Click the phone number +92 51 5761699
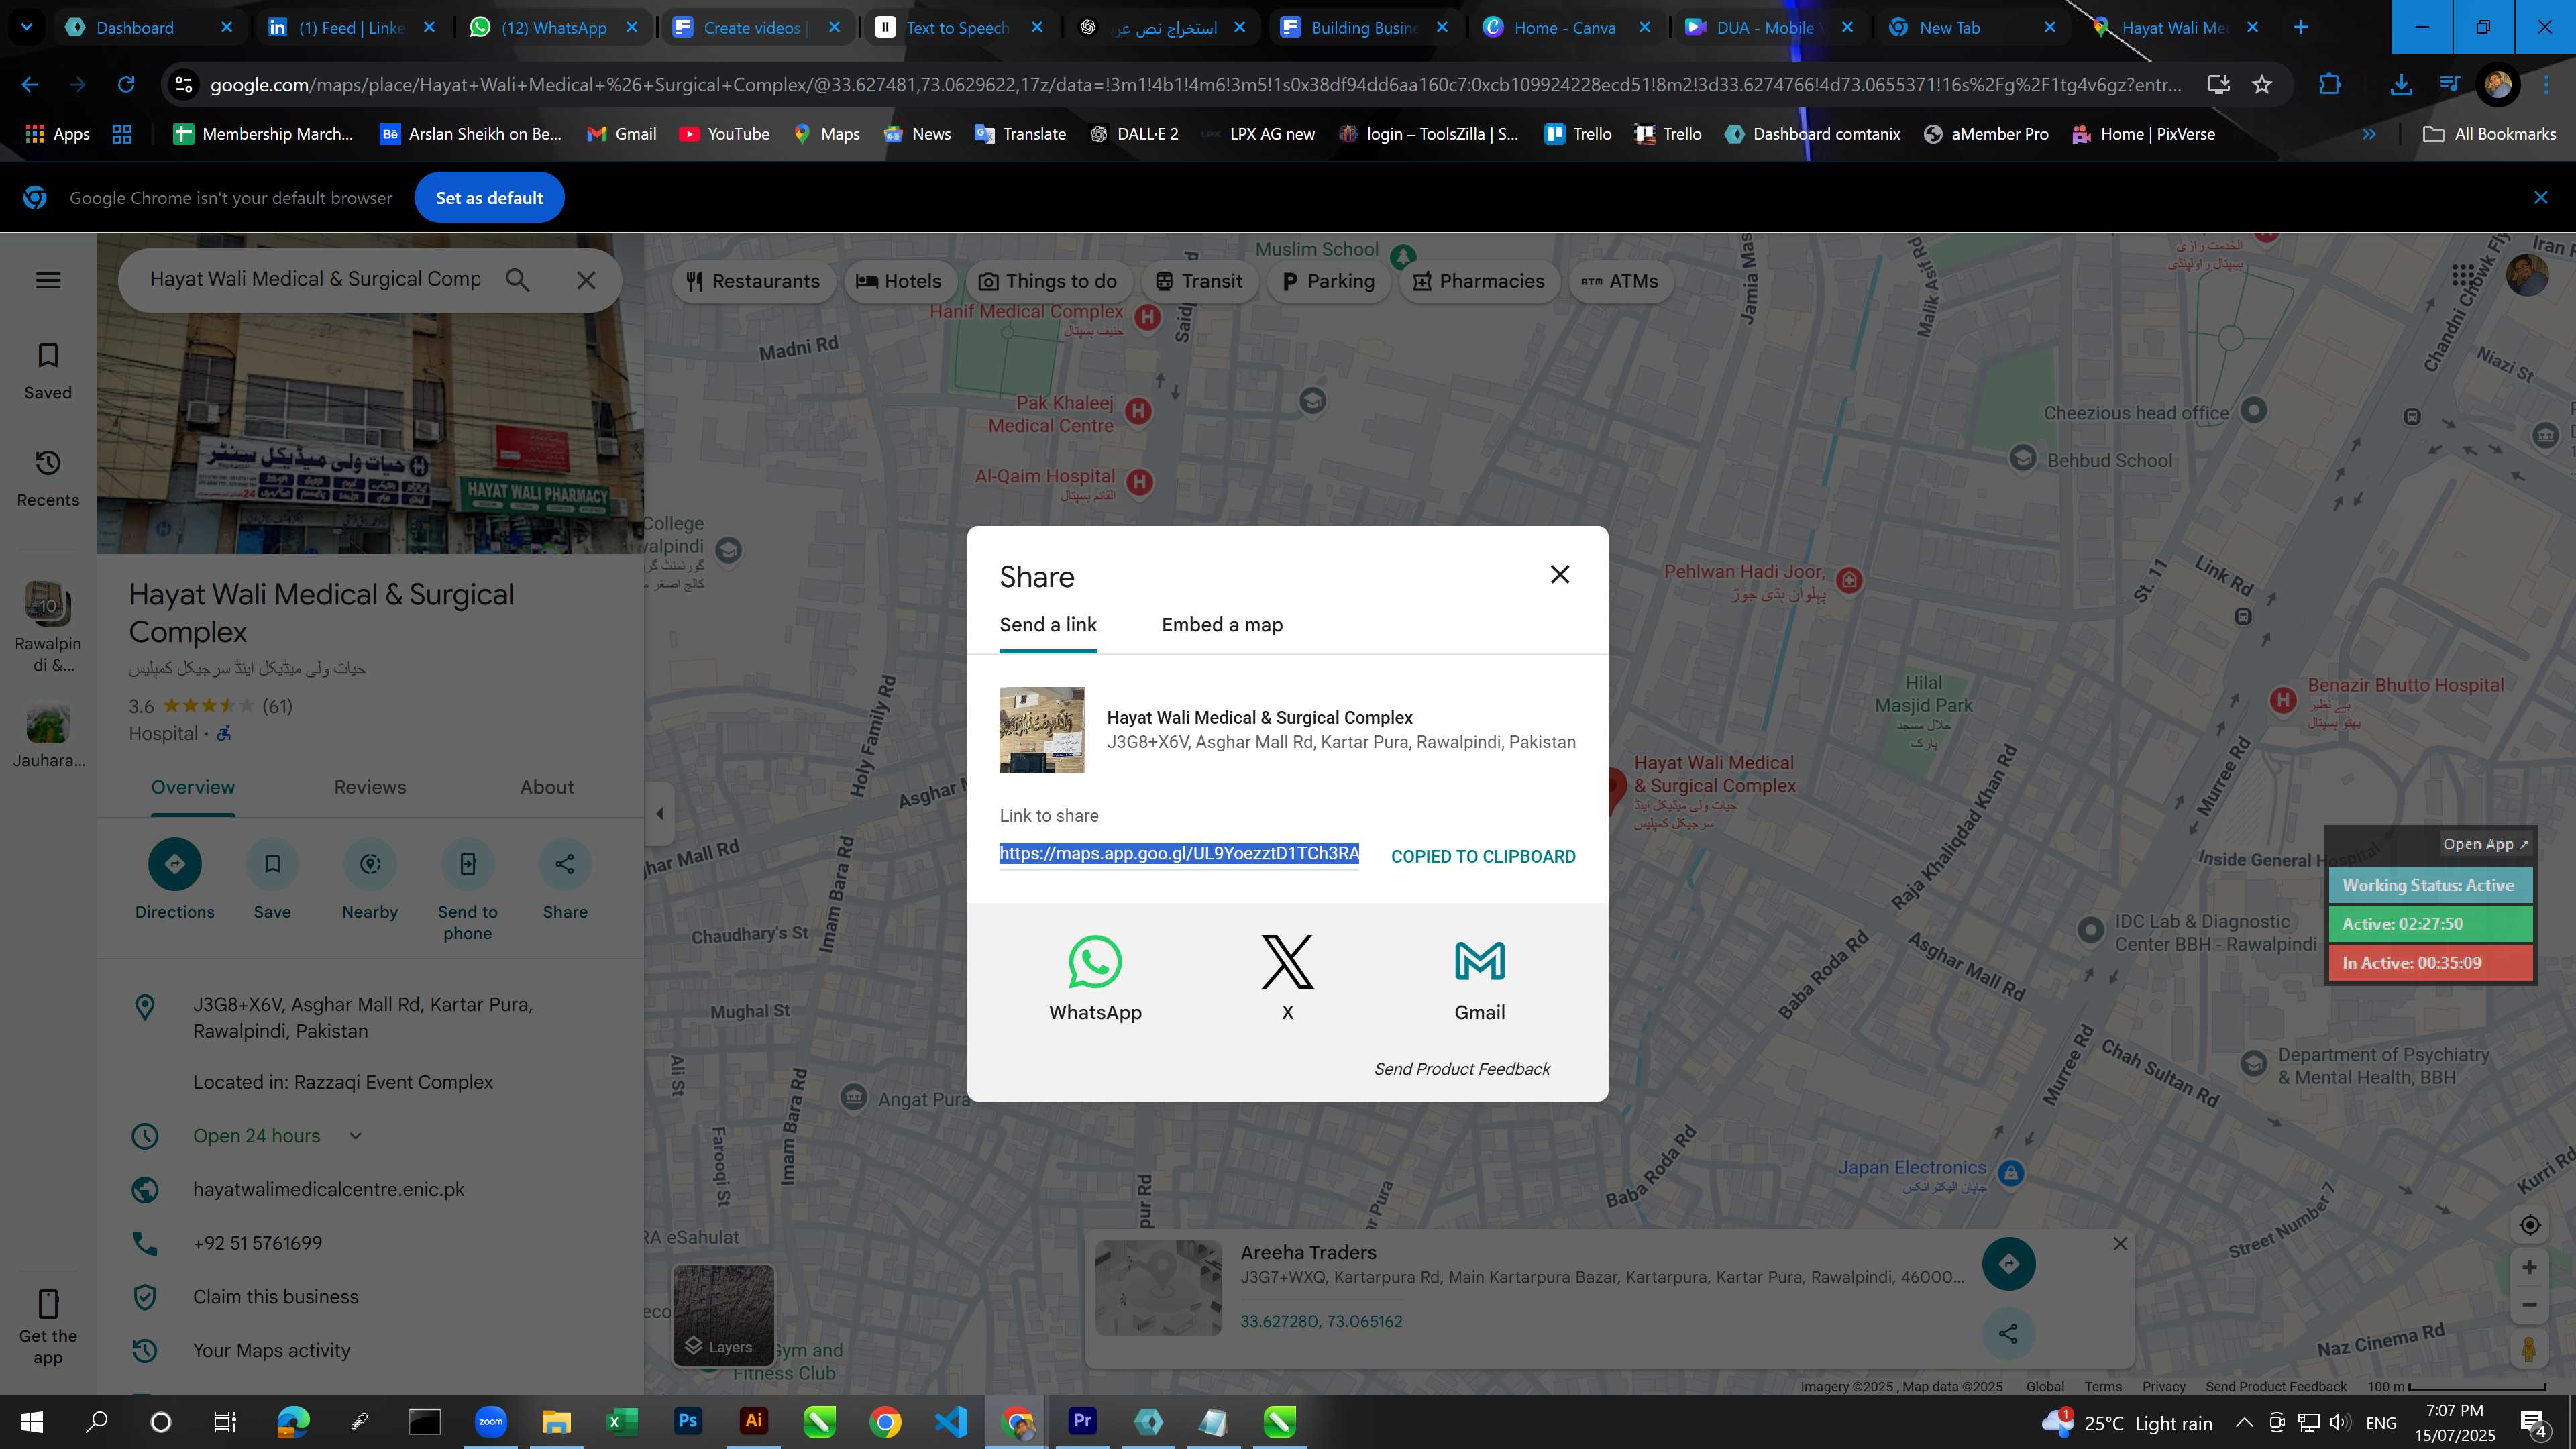Screen dimensions: 2576x1449 click(x=258, y=1243)
